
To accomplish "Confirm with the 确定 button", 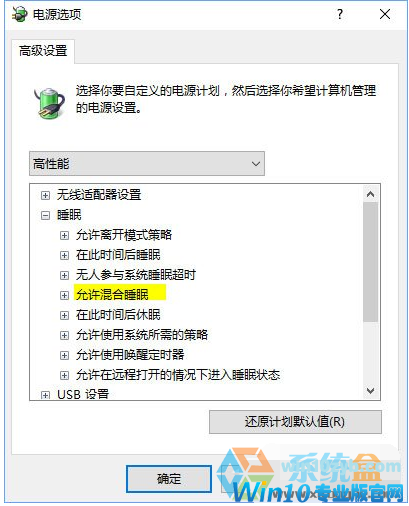I will [x=169, y=479].
